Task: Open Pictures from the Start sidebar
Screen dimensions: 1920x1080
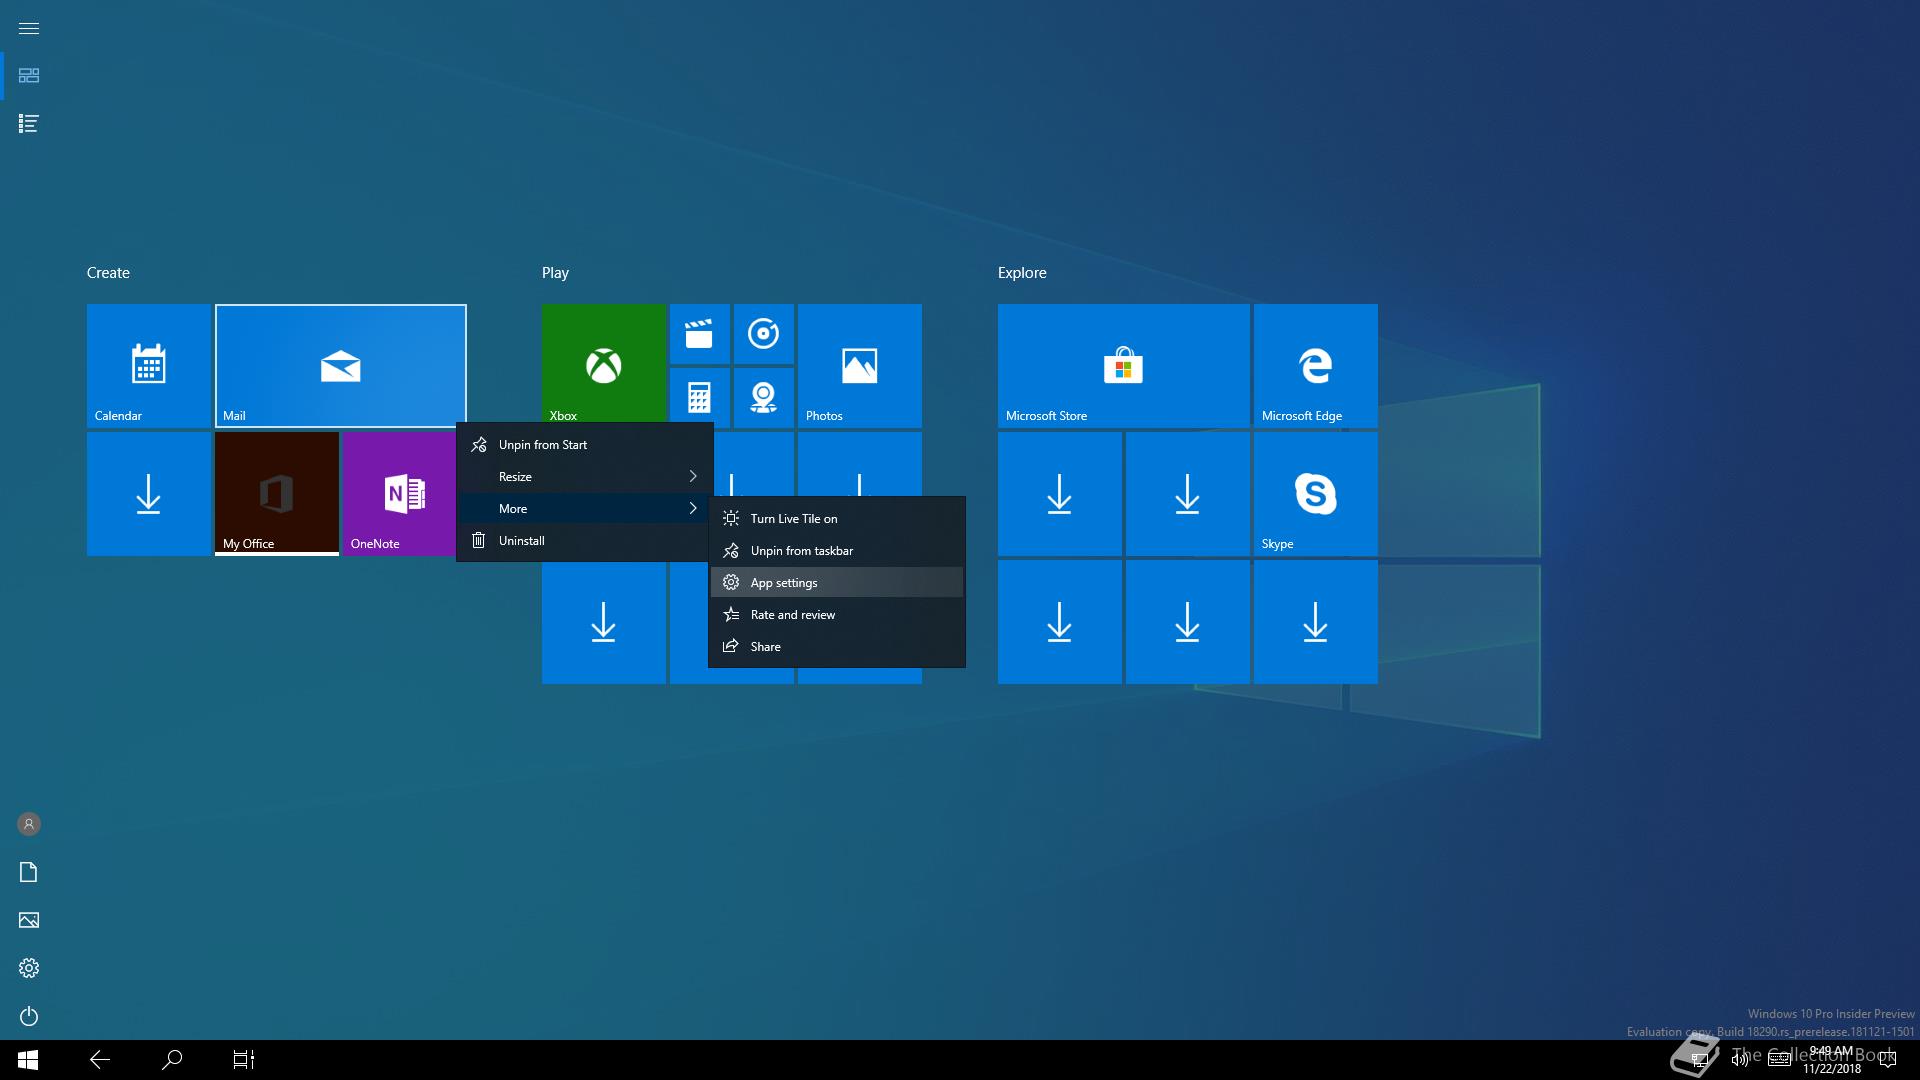Action: [29, 920]
